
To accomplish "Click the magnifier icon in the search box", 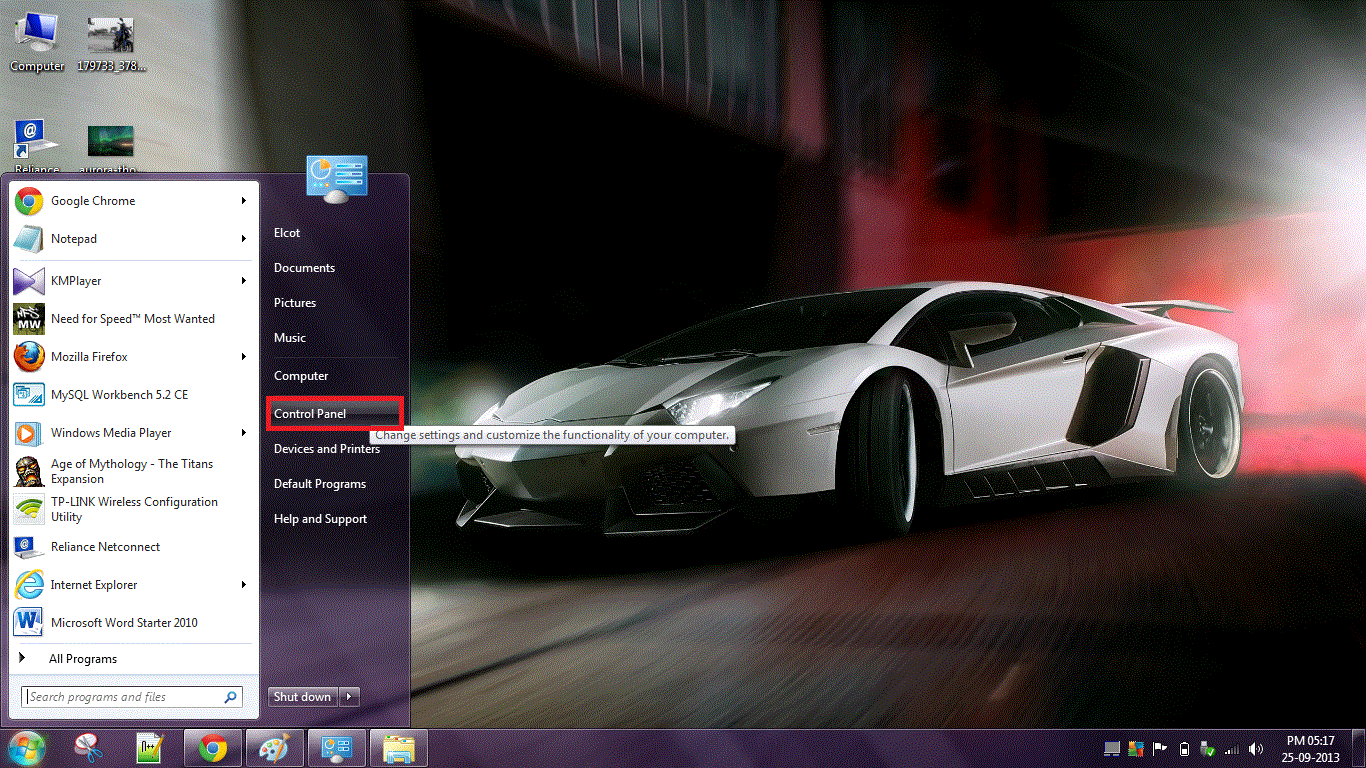I will click(231, 697).
